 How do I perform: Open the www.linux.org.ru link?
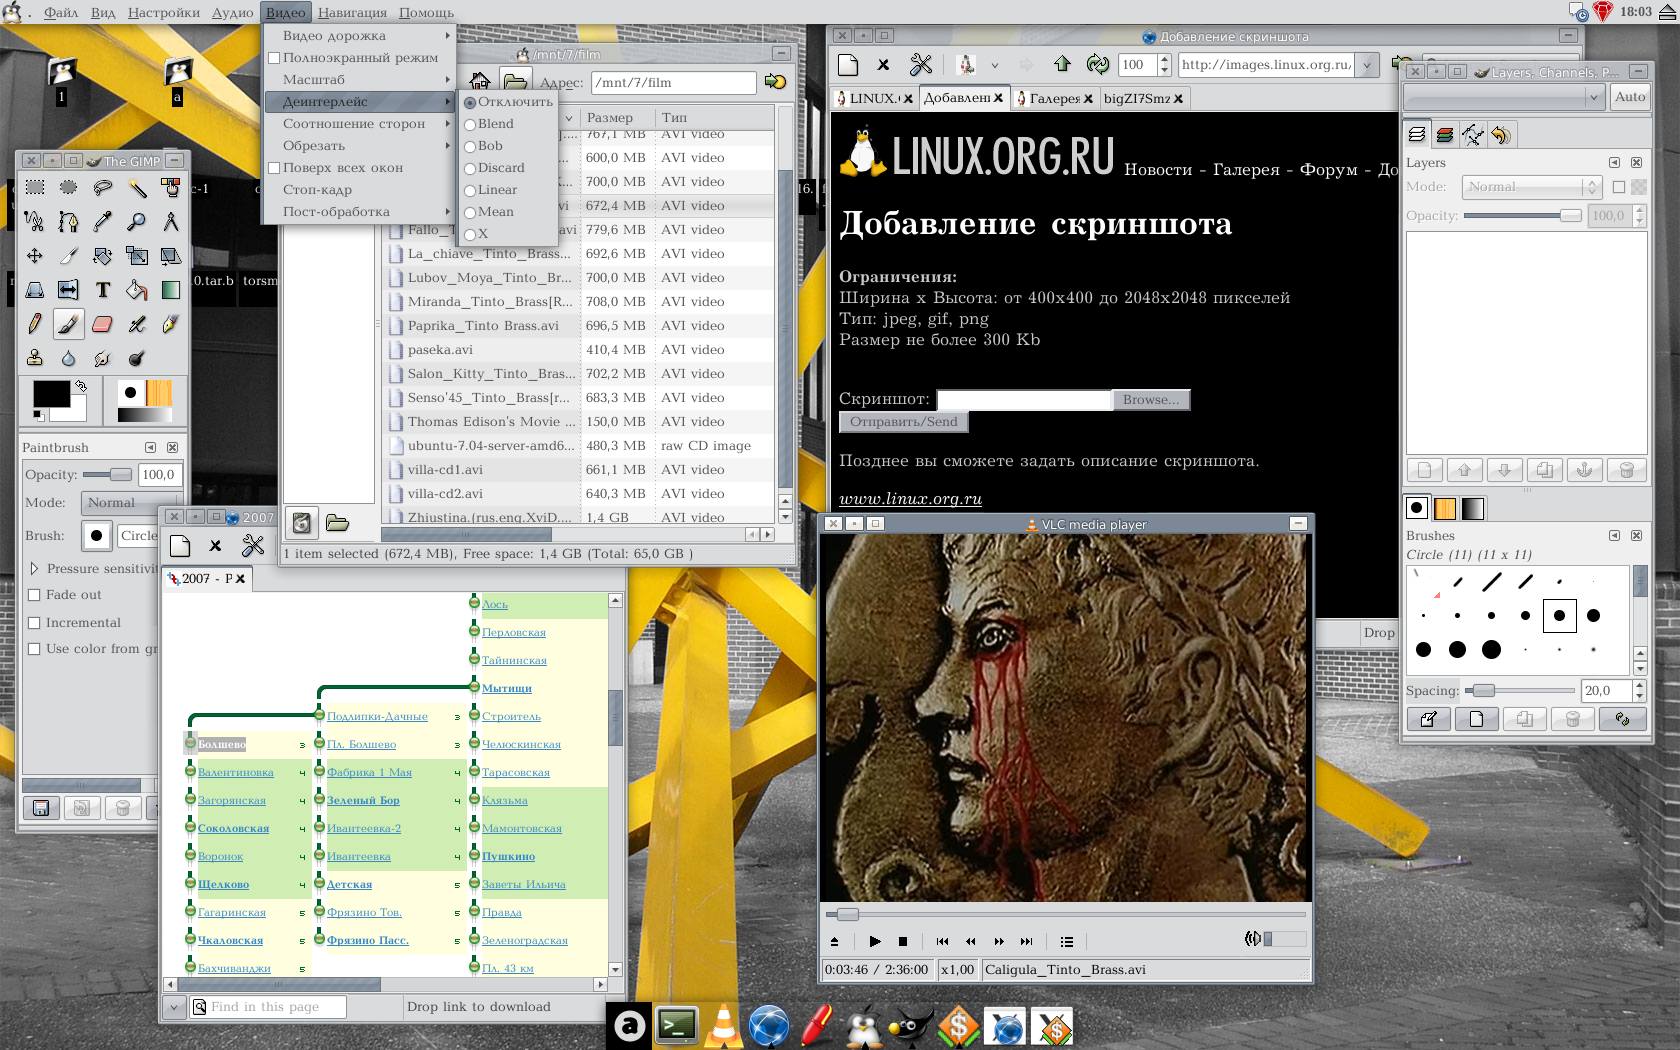pyautogui.click(x=910, y=499)
